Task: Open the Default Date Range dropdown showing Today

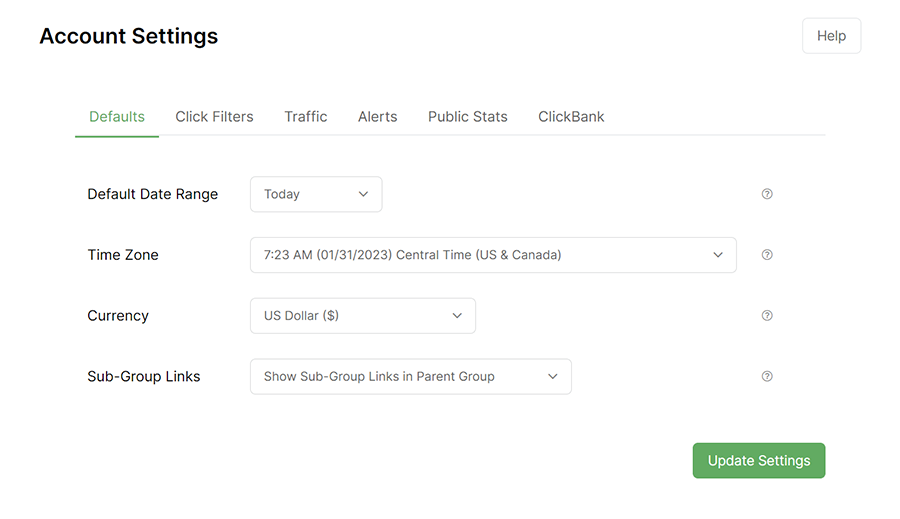Action: pos(315,194)
